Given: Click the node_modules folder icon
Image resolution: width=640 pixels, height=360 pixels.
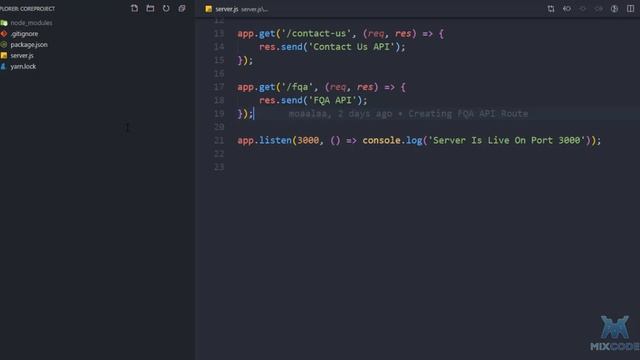Looking at the screenshot, I should (x=4, y=23).
